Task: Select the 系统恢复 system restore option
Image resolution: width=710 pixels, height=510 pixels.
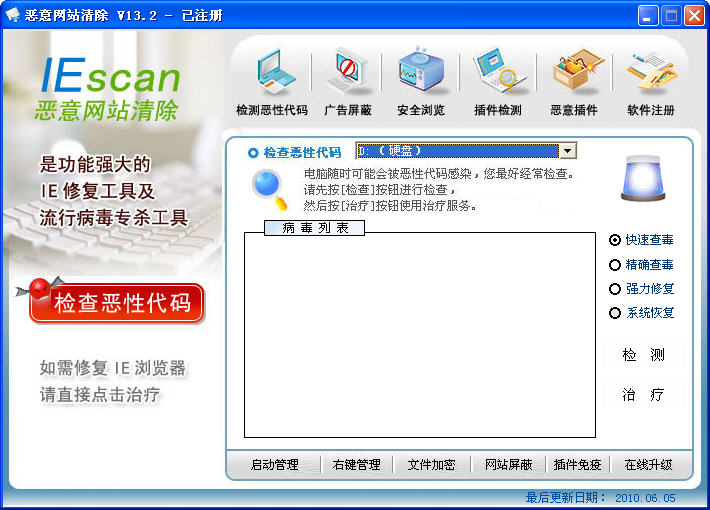Action: click(616, 313)
